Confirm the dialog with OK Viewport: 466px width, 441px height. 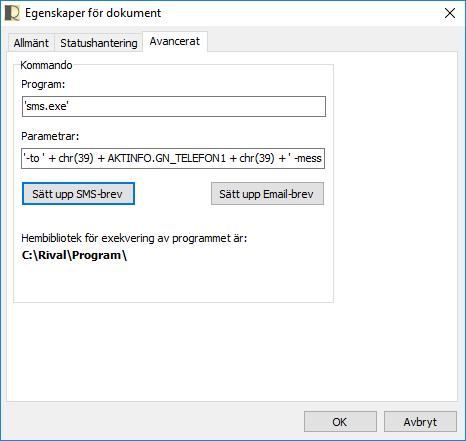pos(340,422)
